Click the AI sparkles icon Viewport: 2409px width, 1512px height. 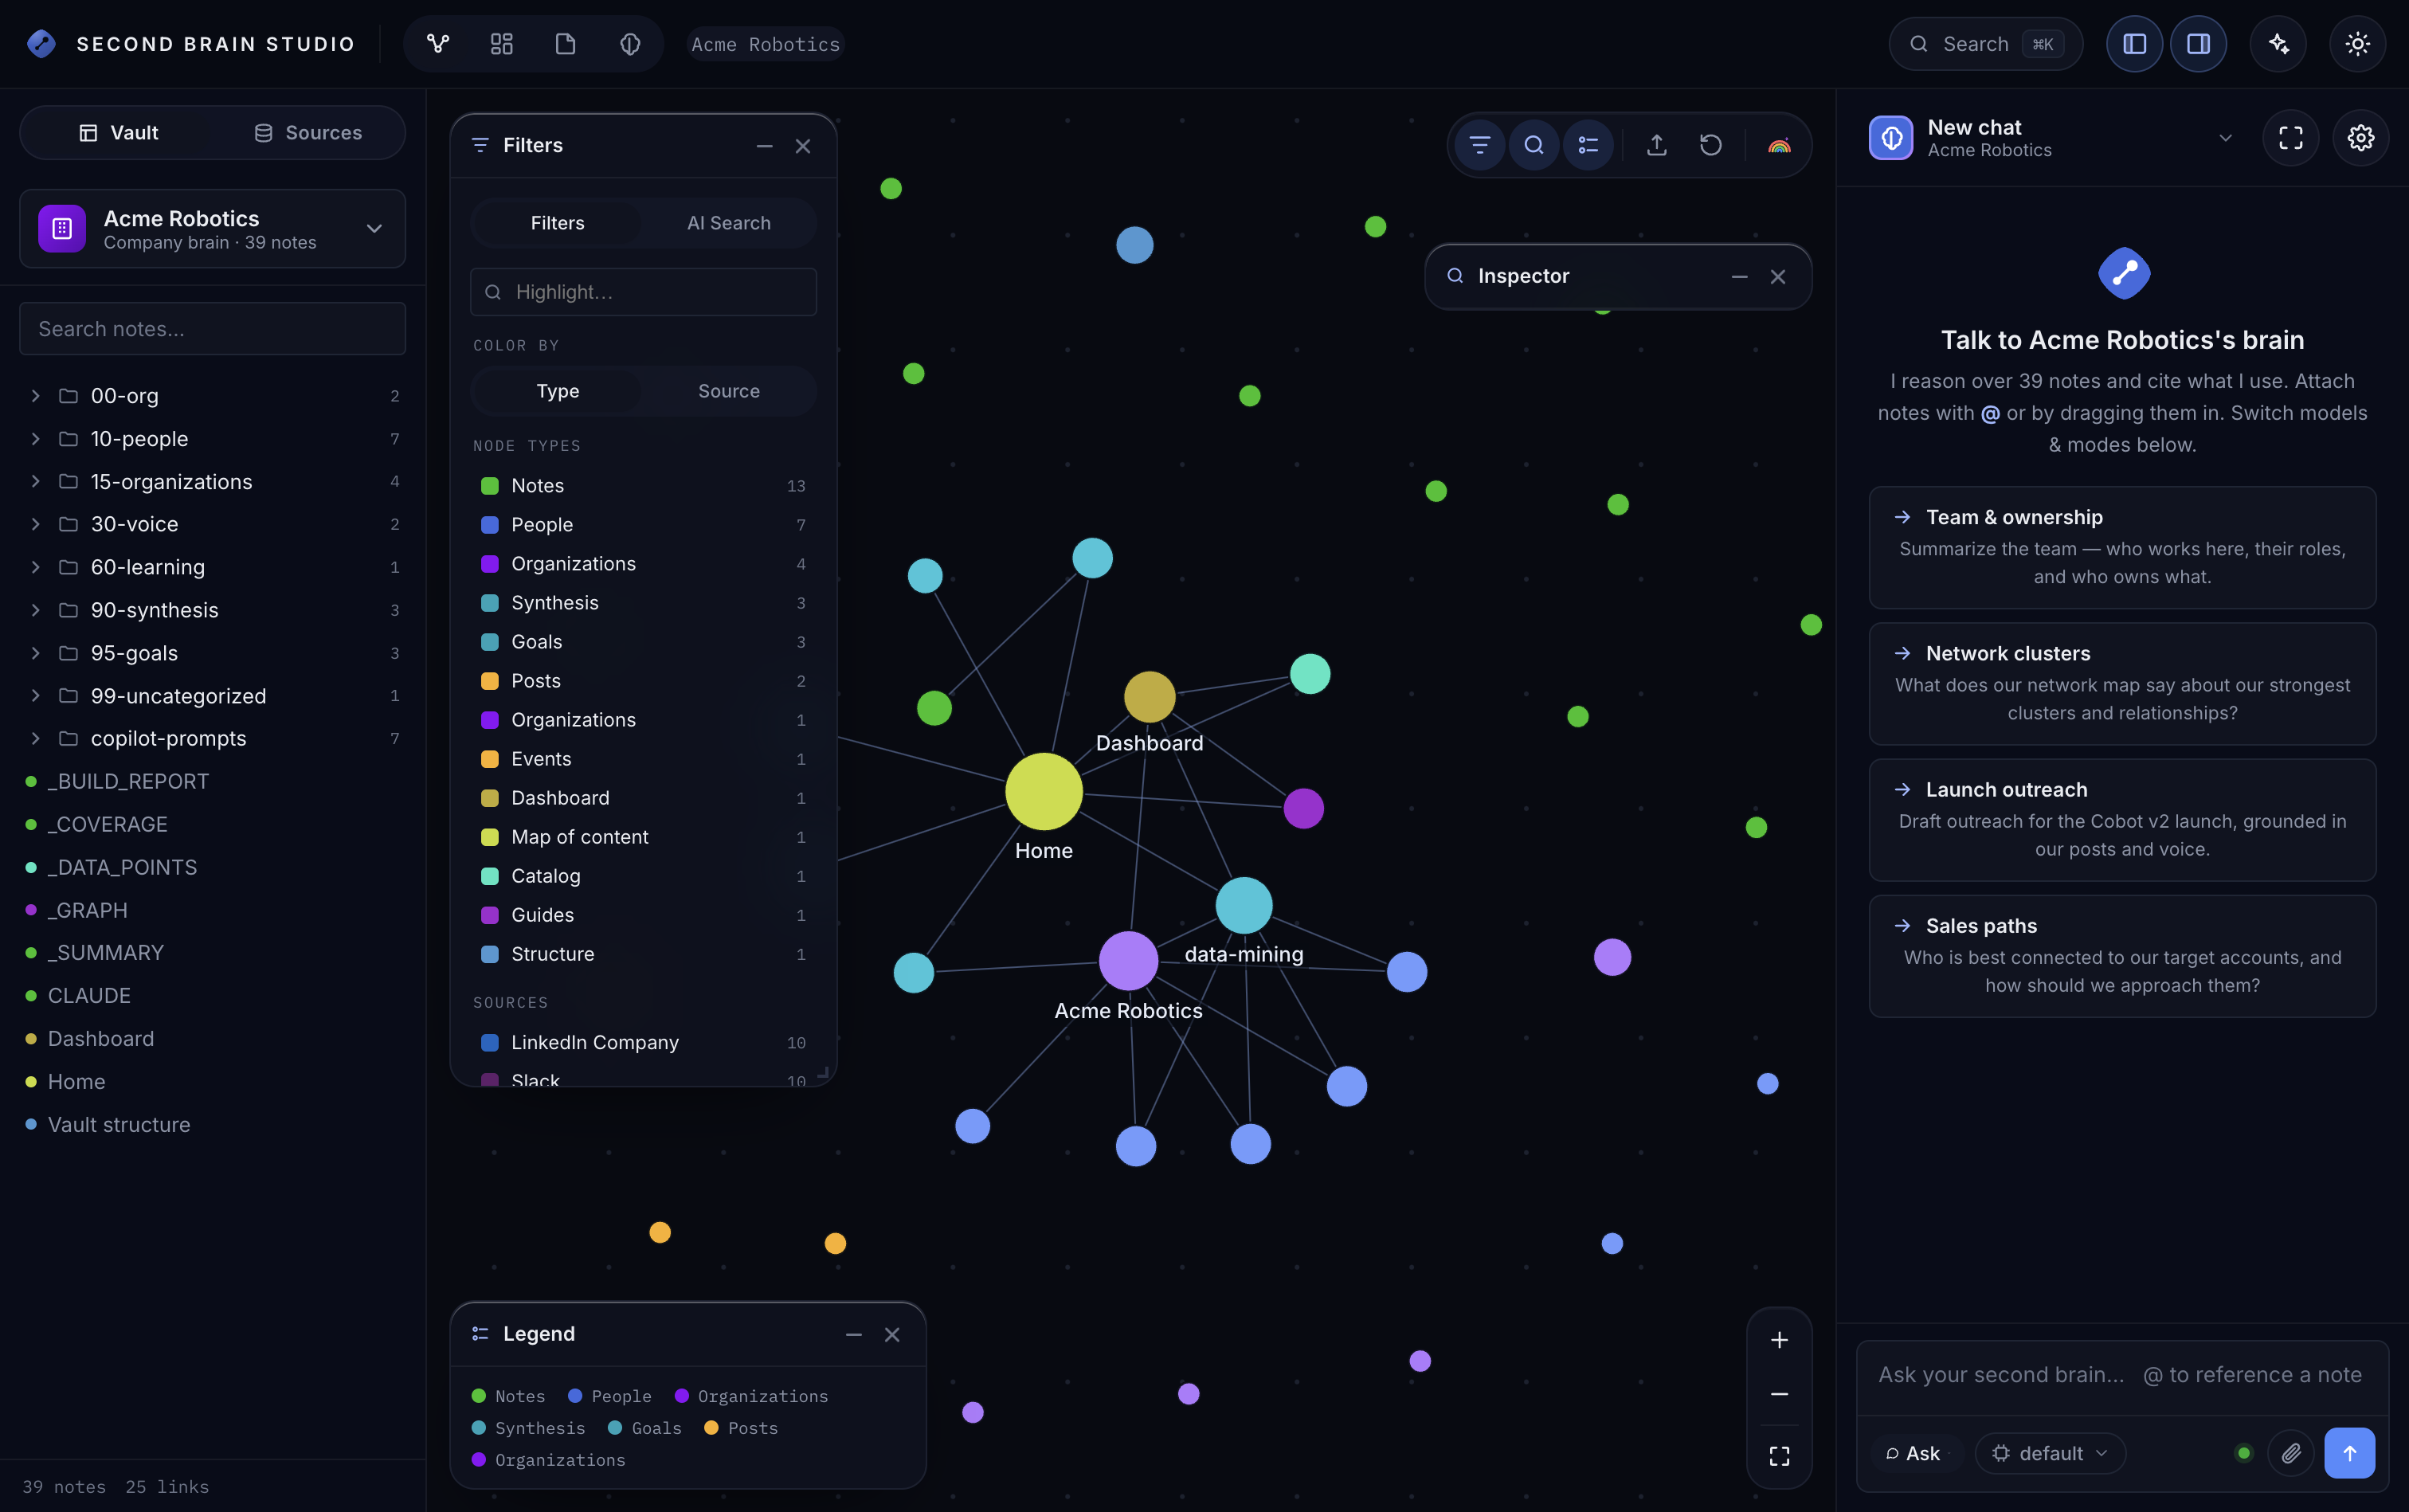click(x=2278, y=44)
